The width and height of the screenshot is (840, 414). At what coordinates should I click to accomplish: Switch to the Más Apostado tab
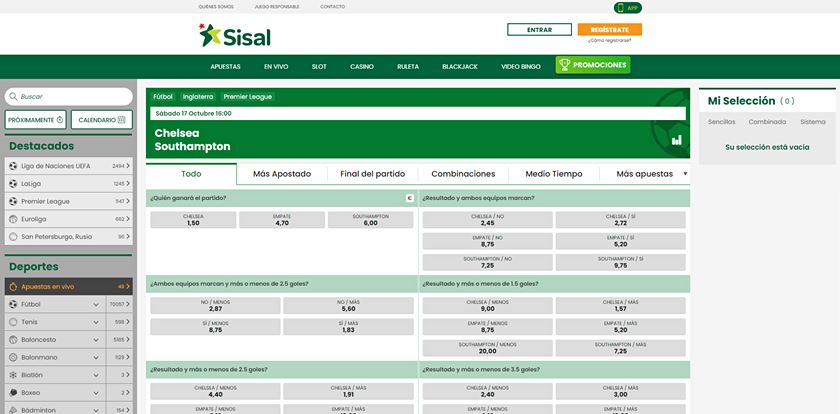282,174
